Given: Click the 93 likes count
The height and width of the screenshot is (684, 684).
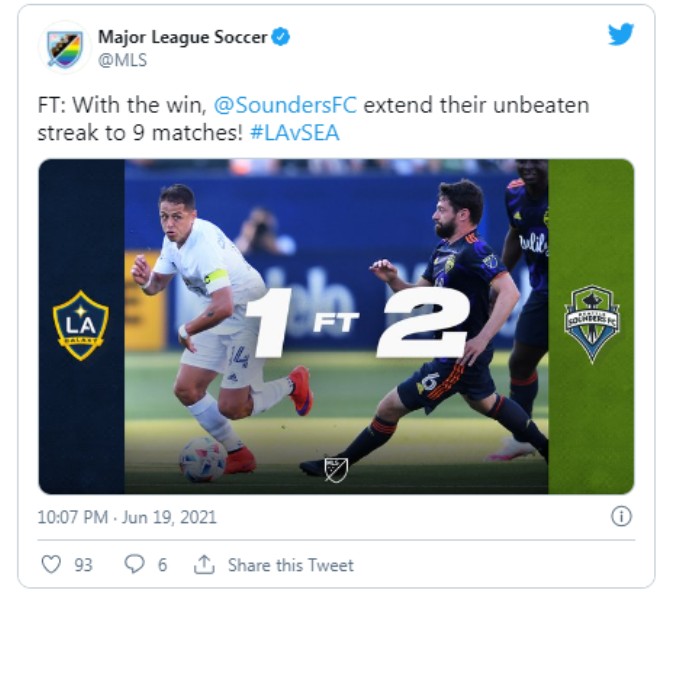Looking at the screenshot, I should click(x=83, y=565).
